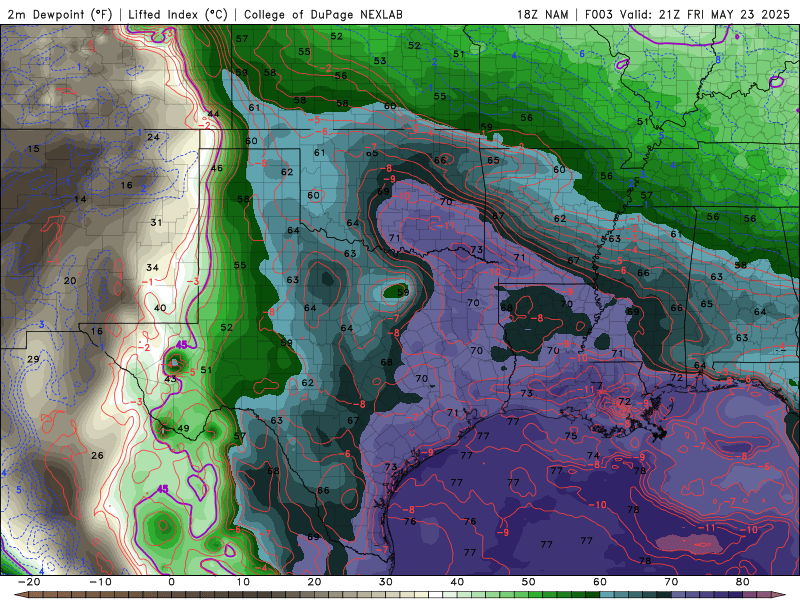Click the colorbar tick label '50'
Screen dimensions: 800x600
coord(529,582)
